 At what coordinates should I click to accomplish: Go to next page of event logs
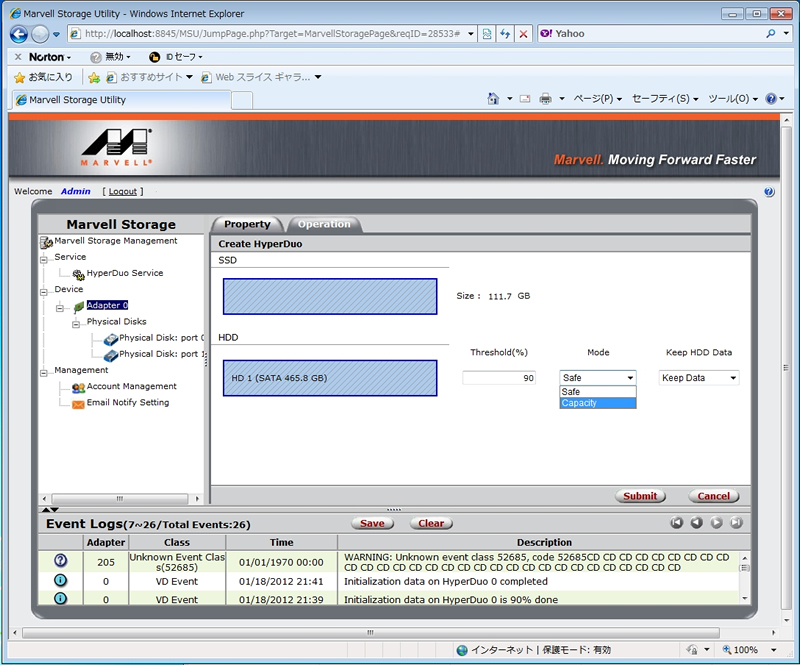[x=716, y=522]
